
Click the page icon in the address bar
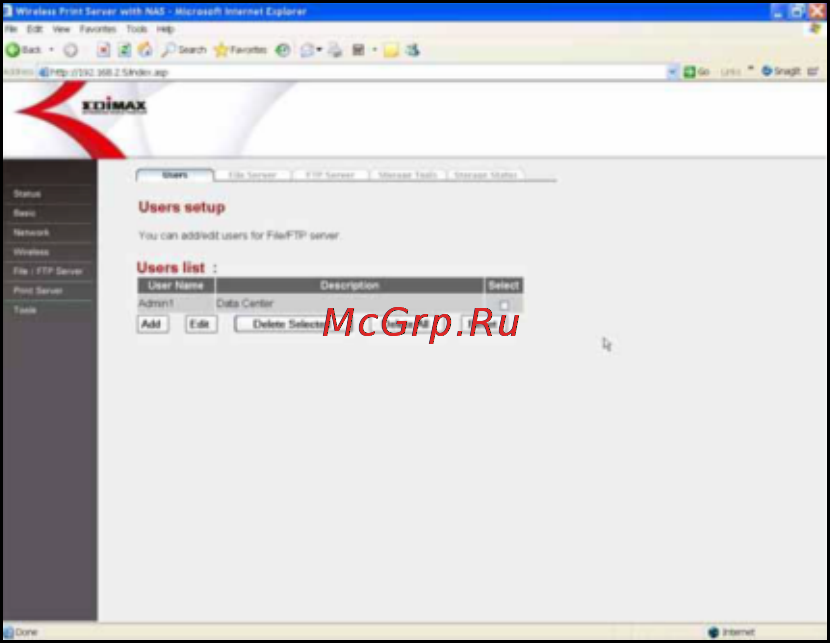pos(43,72)
